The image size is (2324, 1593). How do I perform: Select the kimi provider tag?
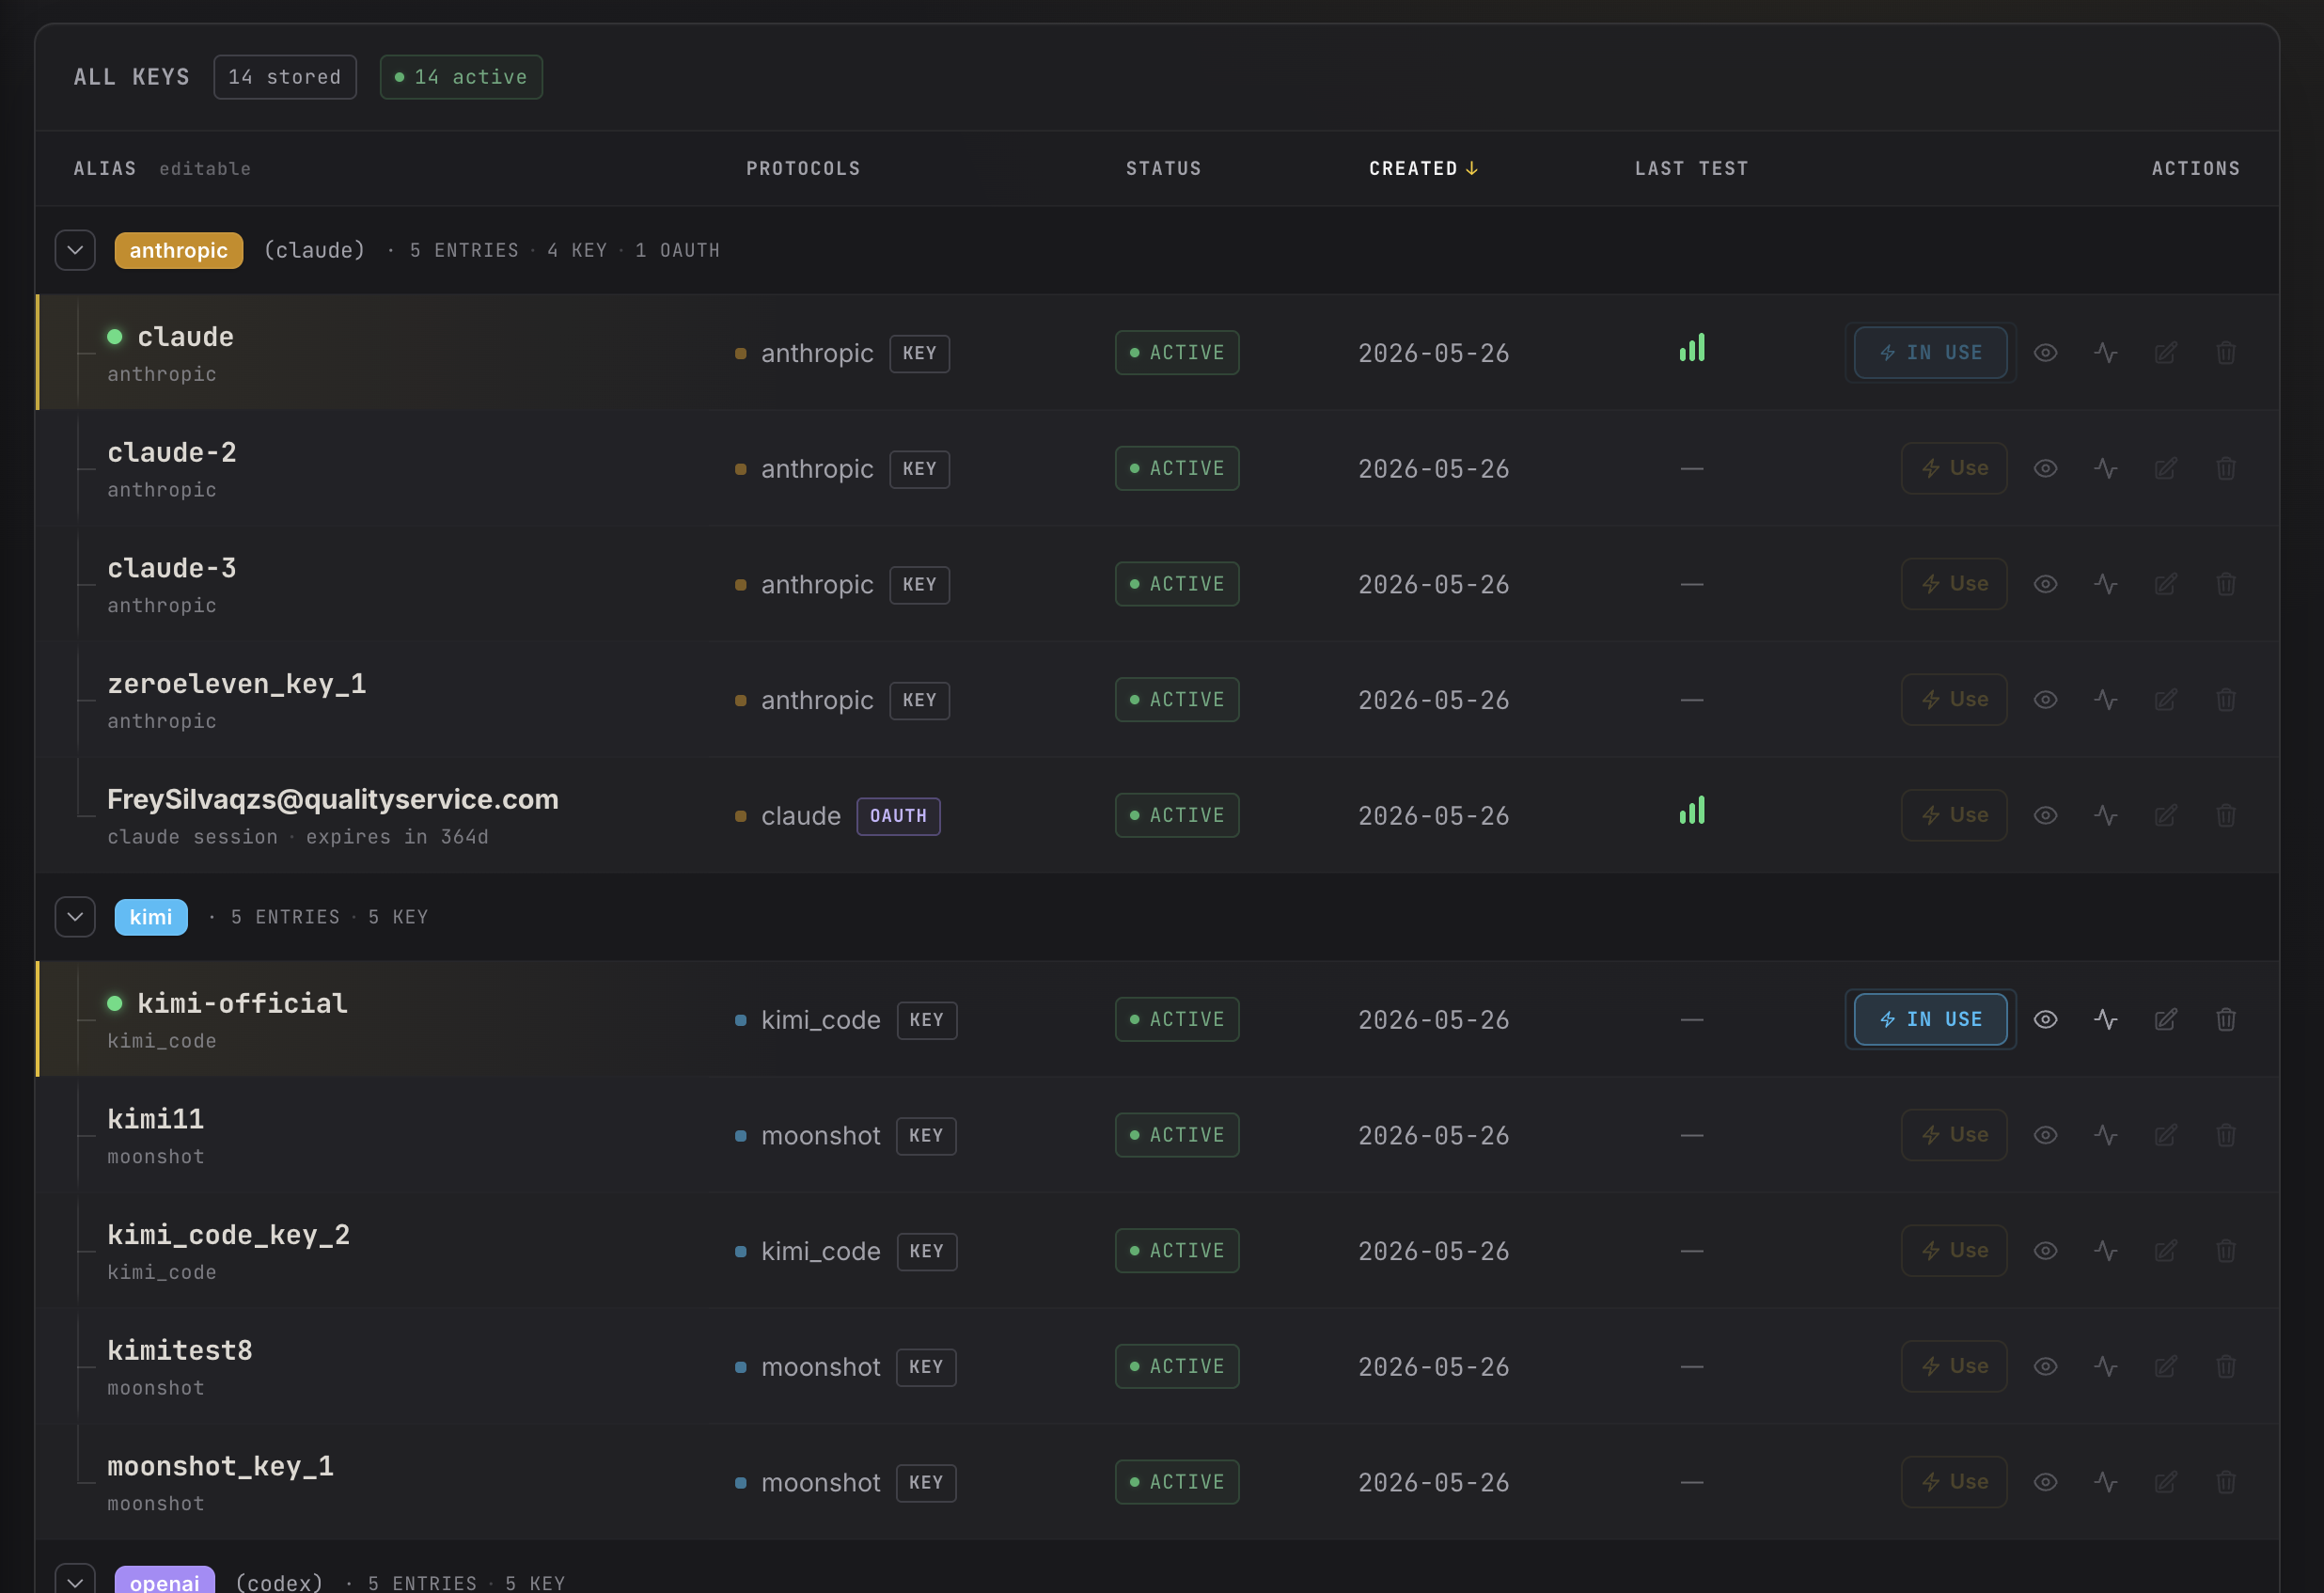[x=151, y=917]
